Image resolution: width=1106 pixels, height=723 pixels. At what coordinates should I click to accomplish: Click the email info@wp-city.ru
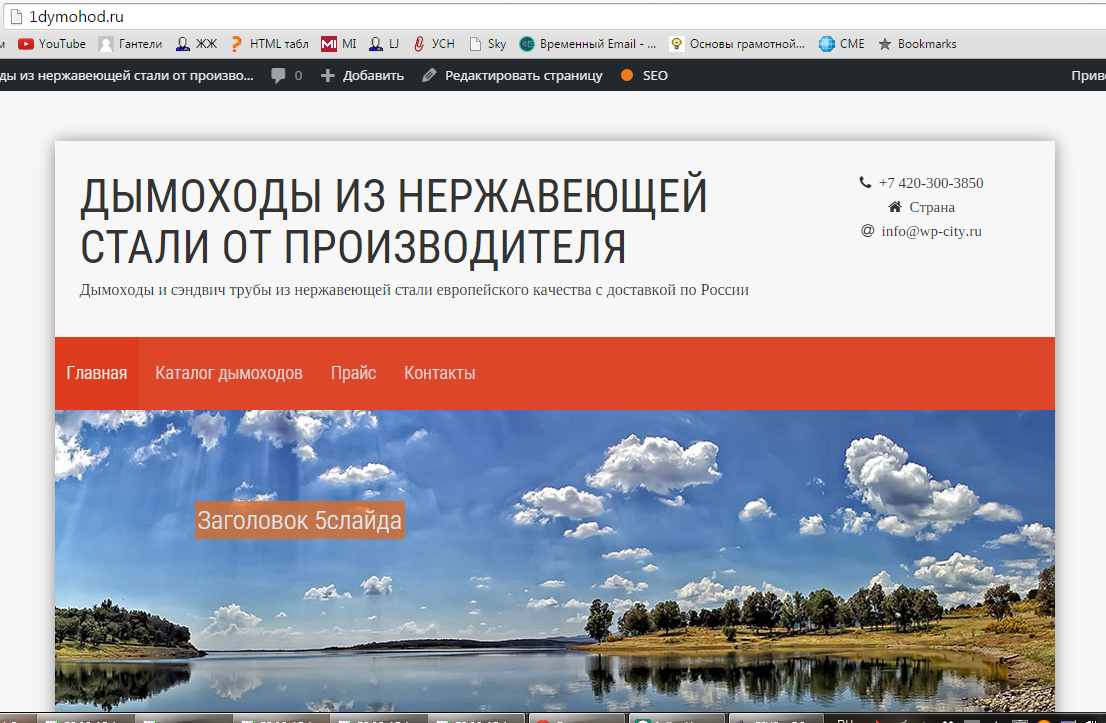[931, 231]
